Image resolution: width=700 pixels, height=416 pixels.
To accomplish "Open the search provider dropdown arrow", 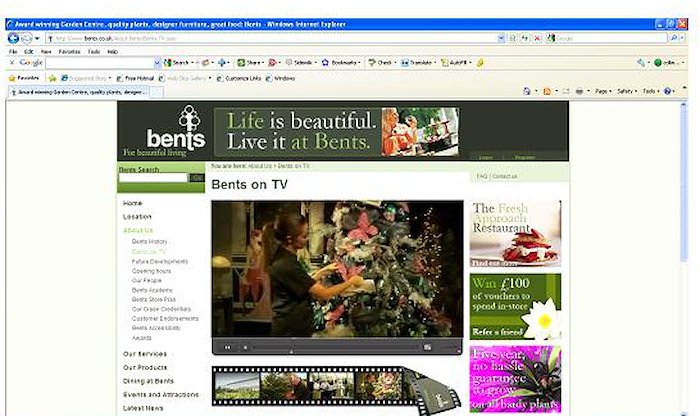I will tap(682, 38).
